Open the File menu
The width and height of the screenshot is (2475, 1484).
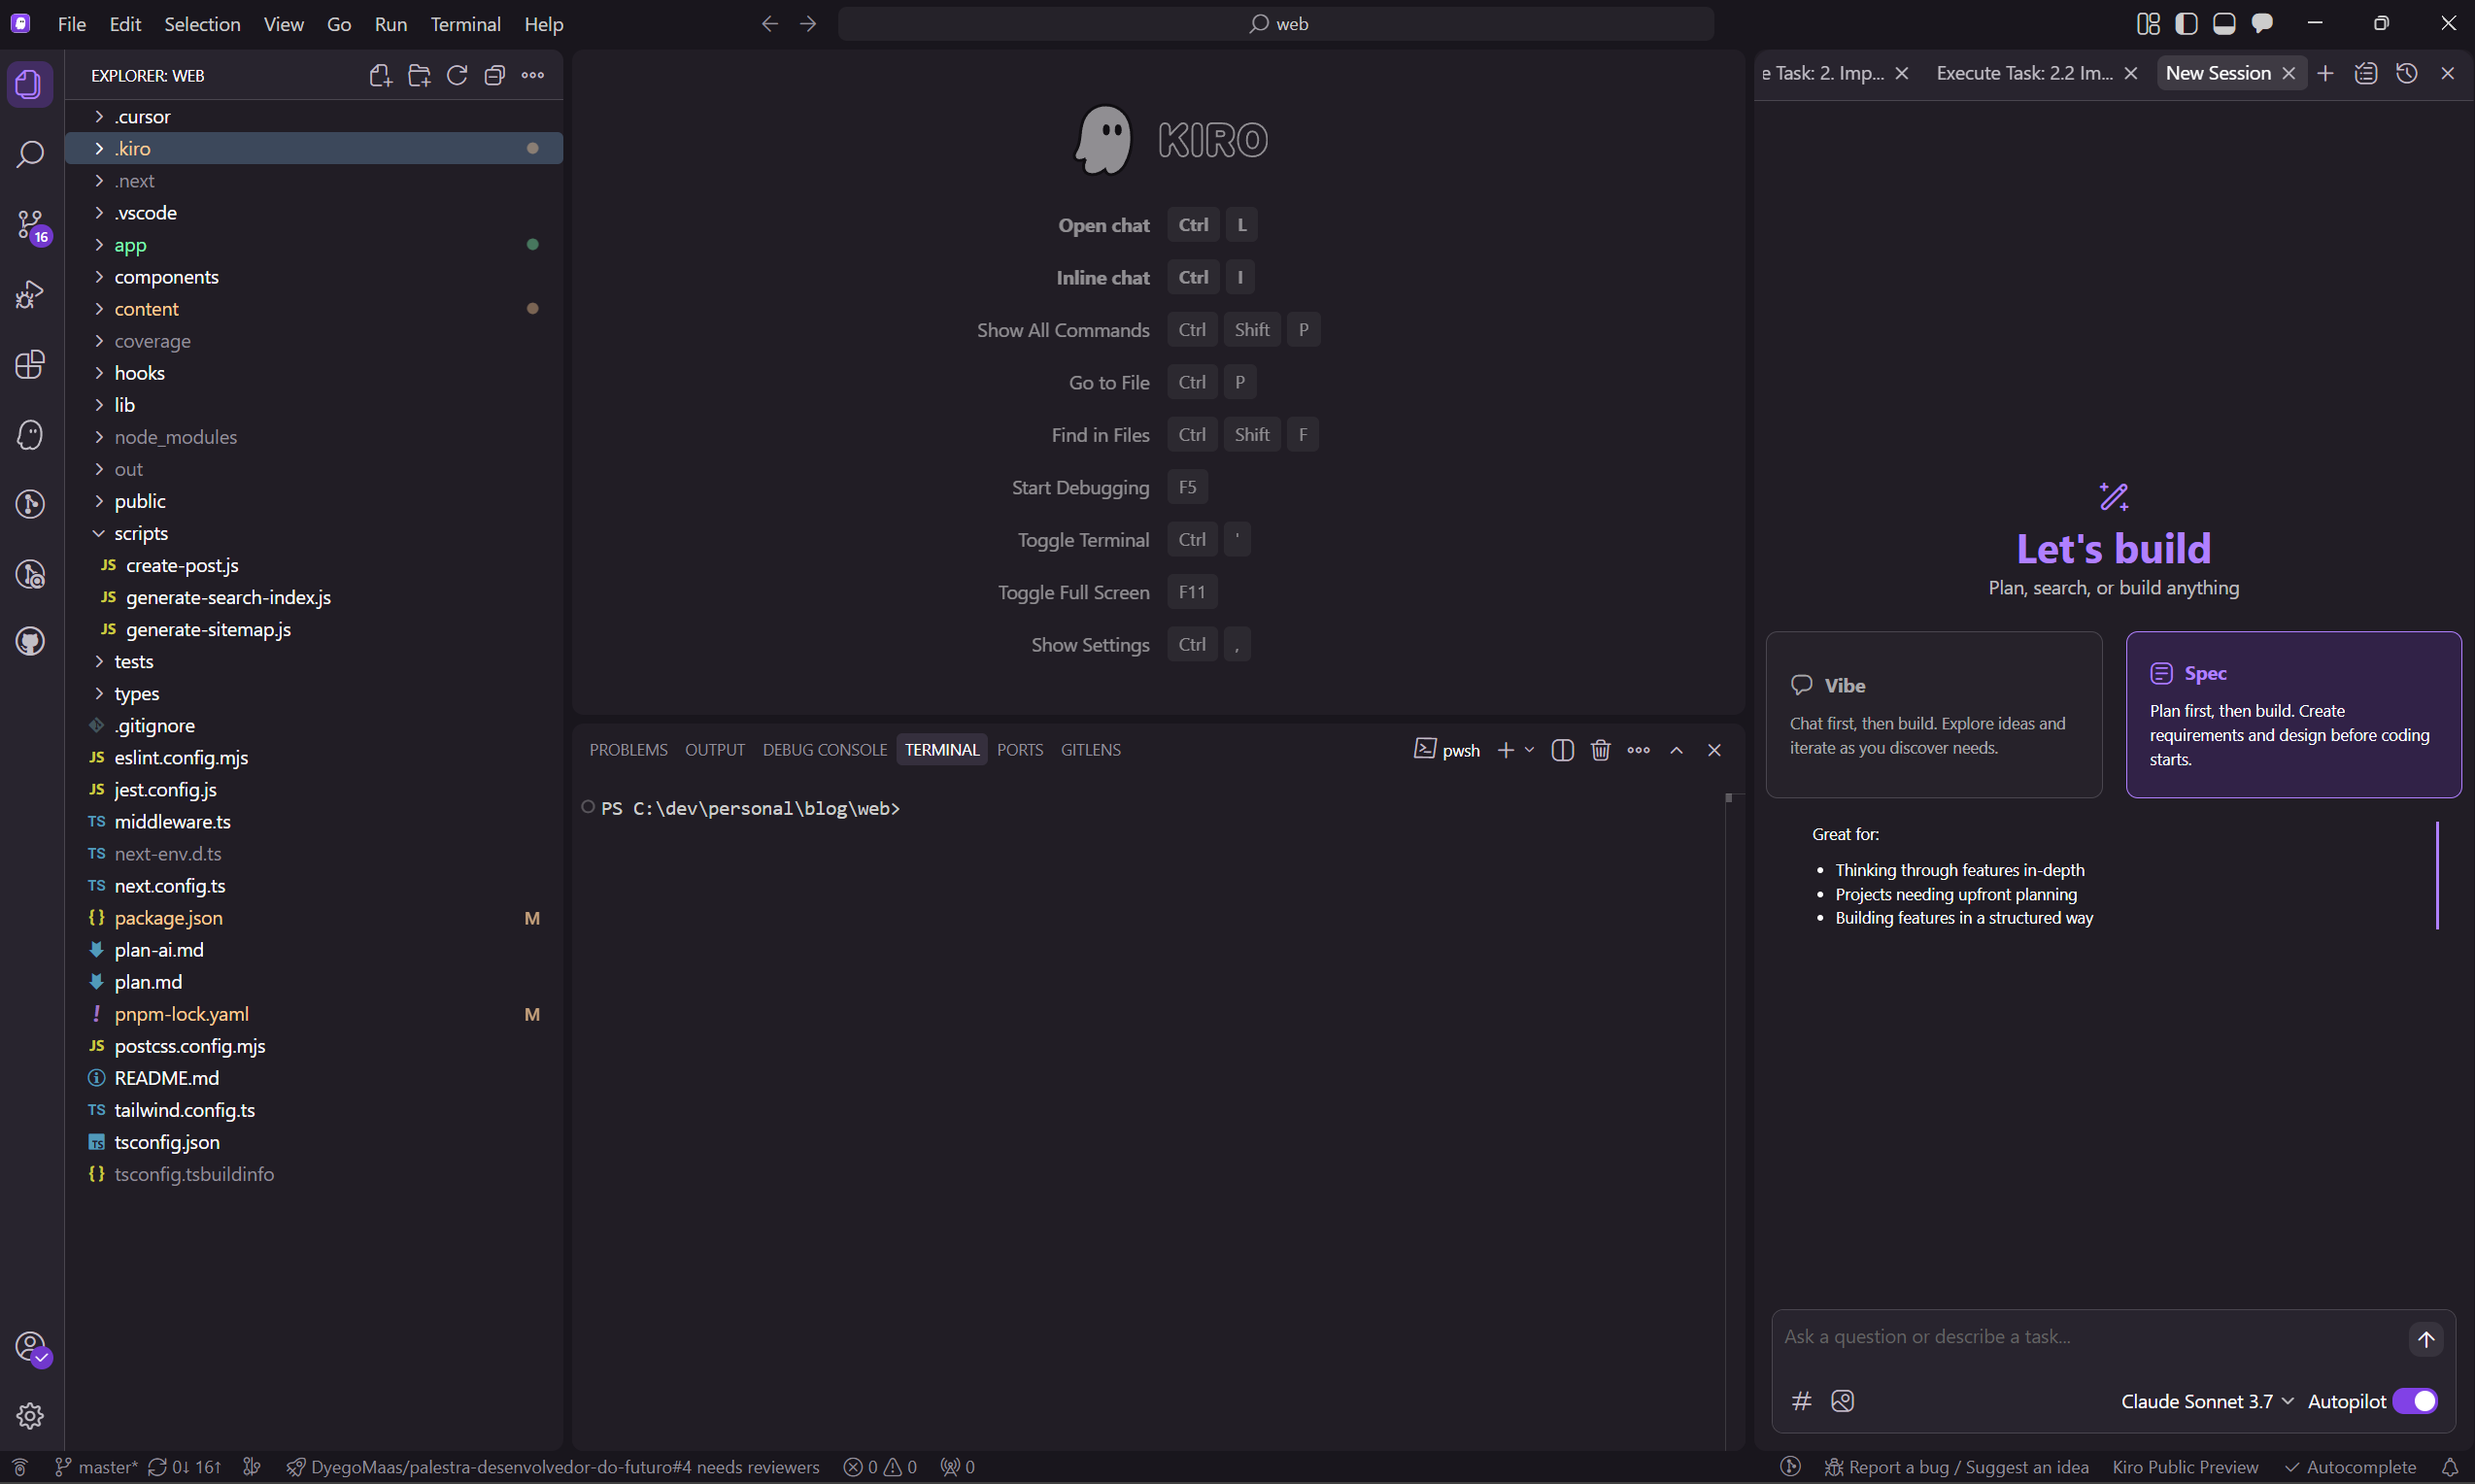pos(71,24)
